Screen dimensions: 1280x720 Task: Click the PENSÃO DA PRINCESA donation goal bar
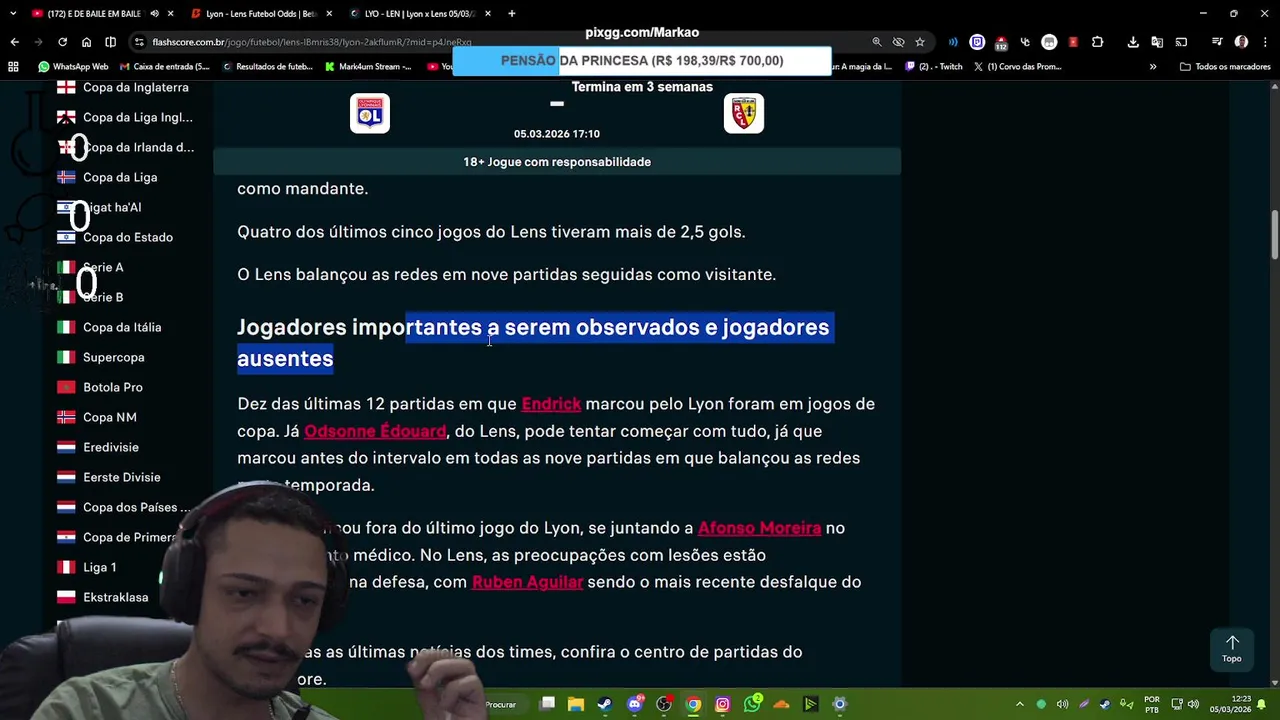click(642, 61)
